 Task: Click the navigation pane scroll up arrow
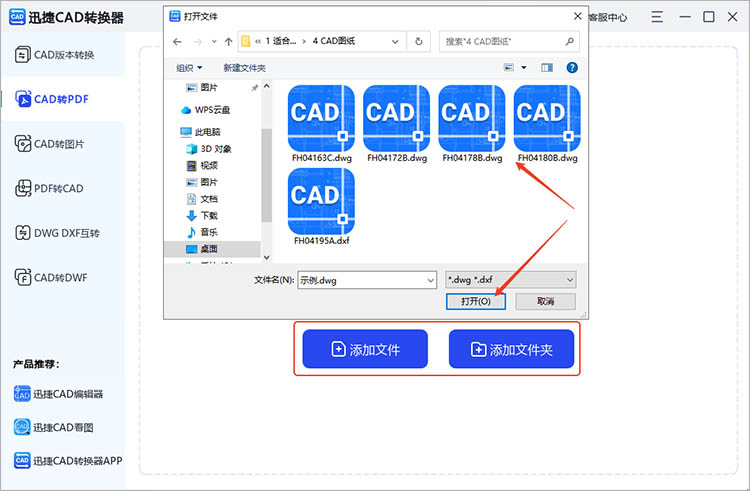[266, 87]
